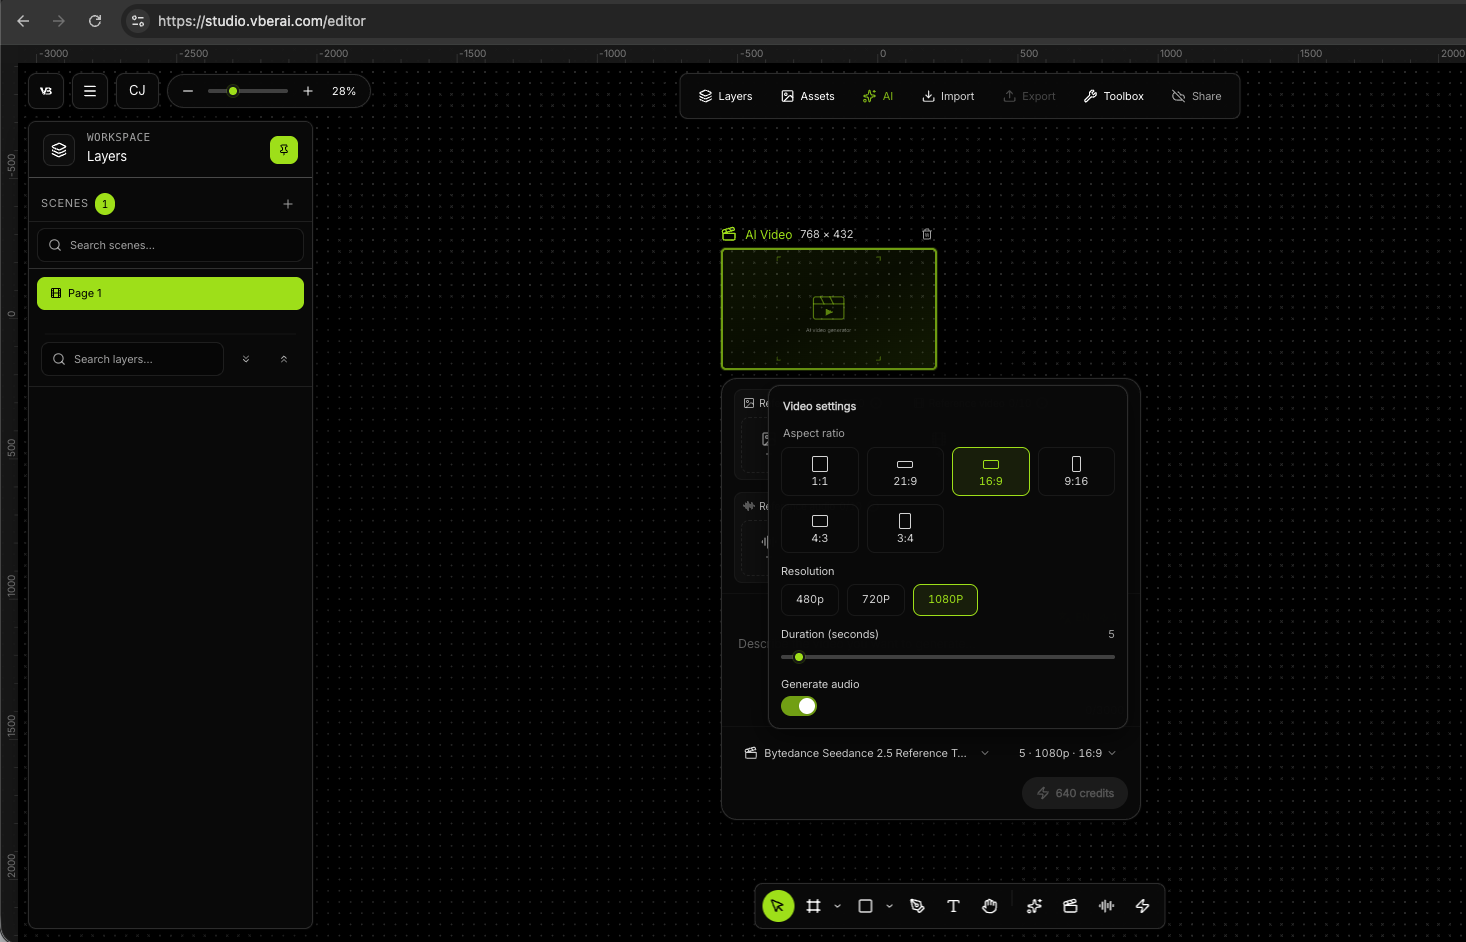This screenshot has height=942, width=1466.
Task: Select the 21:9 aspect ratio
Action: click(905, 471)
